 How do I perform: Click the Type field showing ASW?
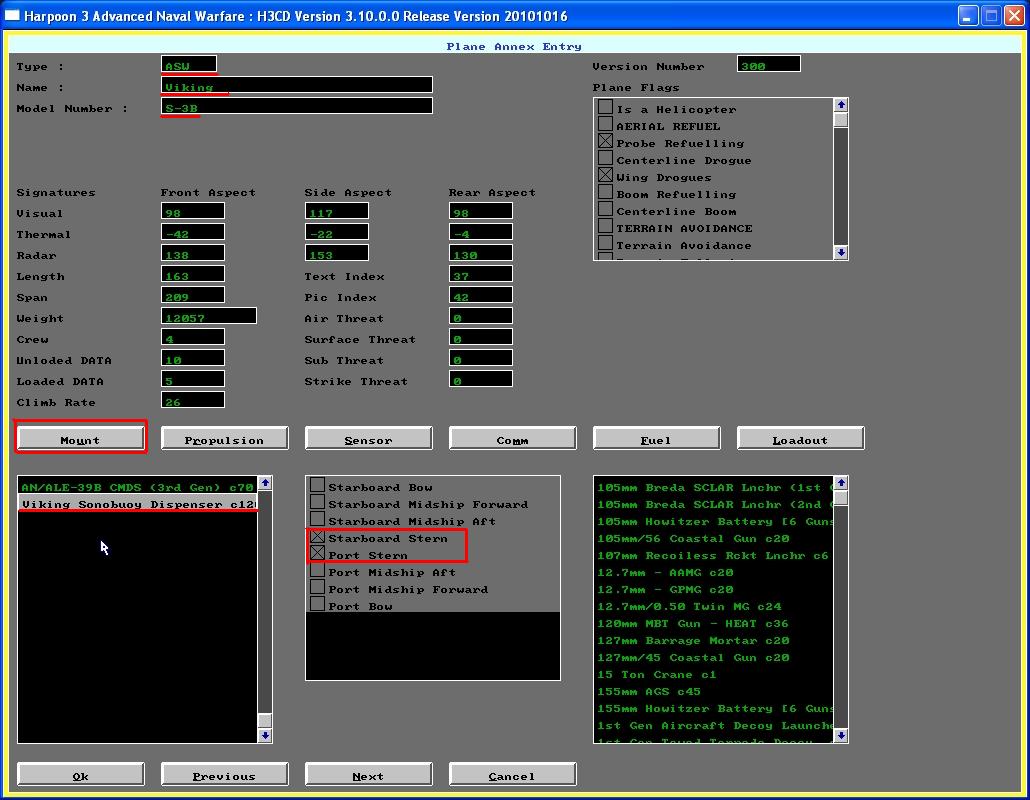point(189,64)
